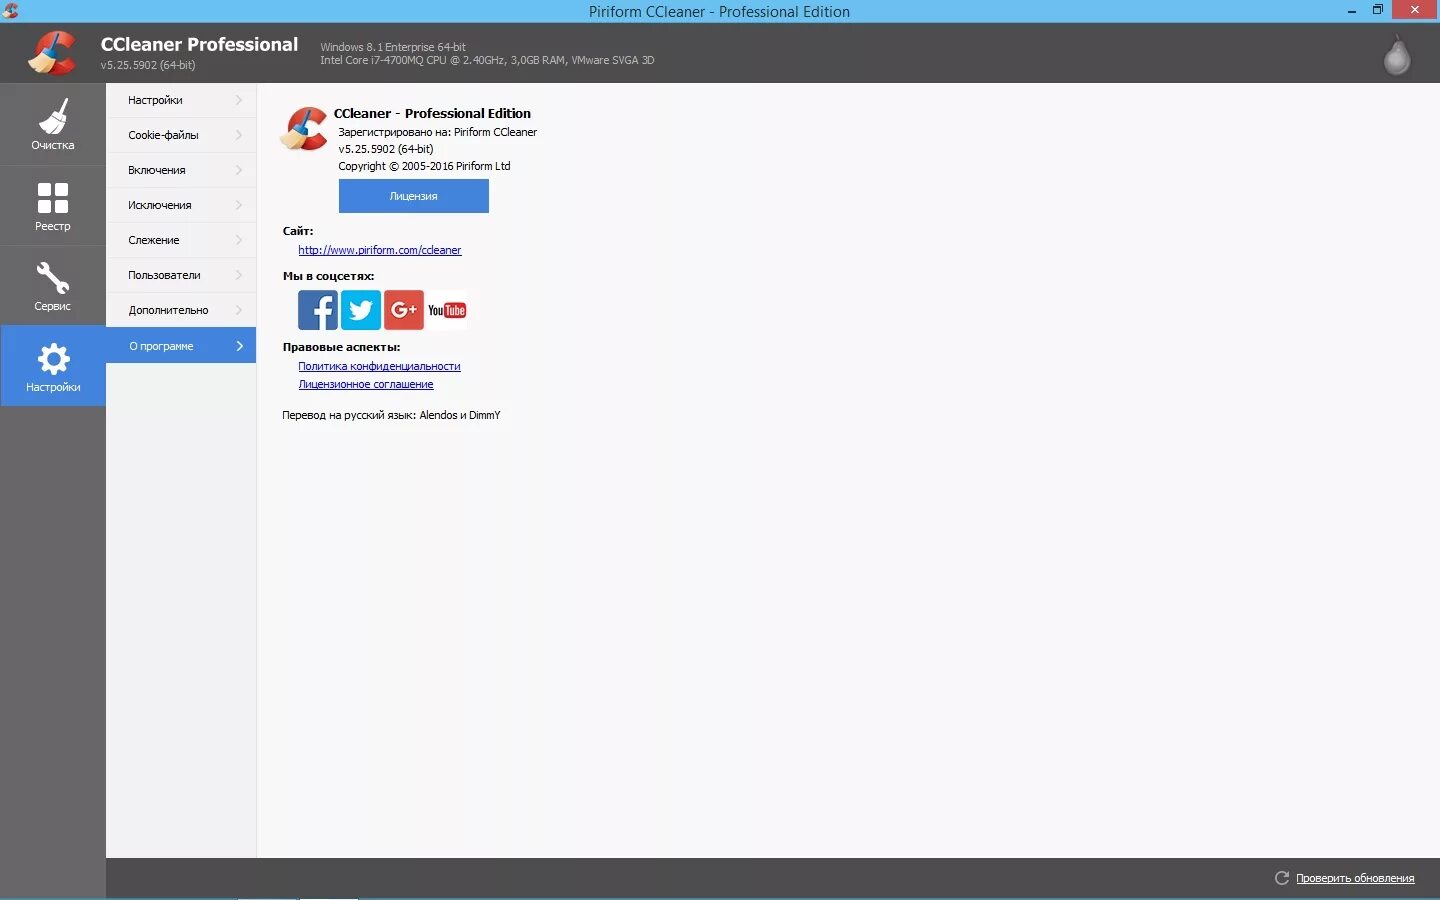Click the CCleaner logo in About panel
Screen dimensions: 1440x900
(305, 129)
